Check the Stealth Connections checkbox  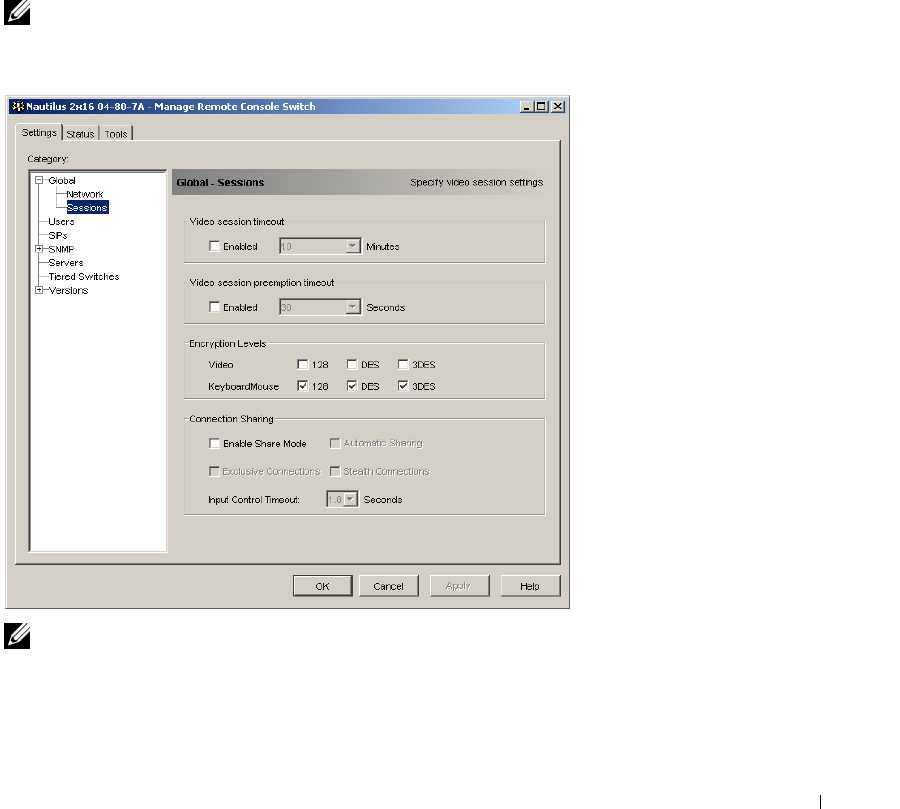335,471
